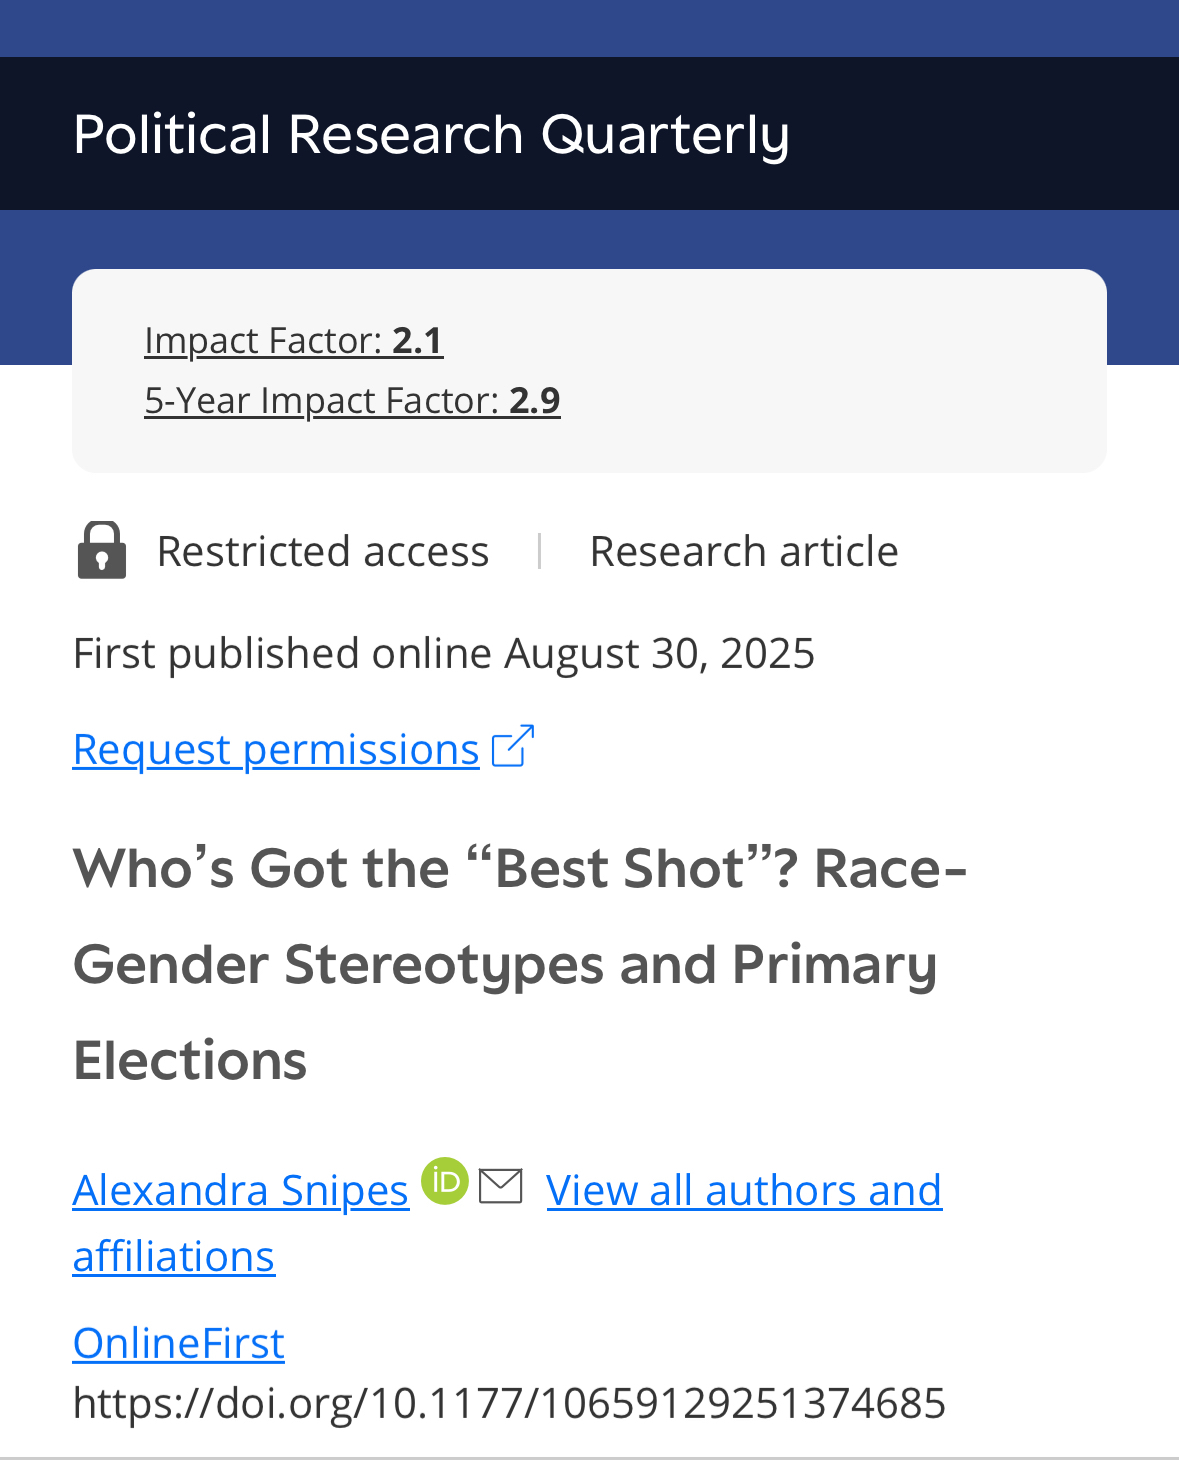Click the external-link icon after Request permissions

(514, 746)
